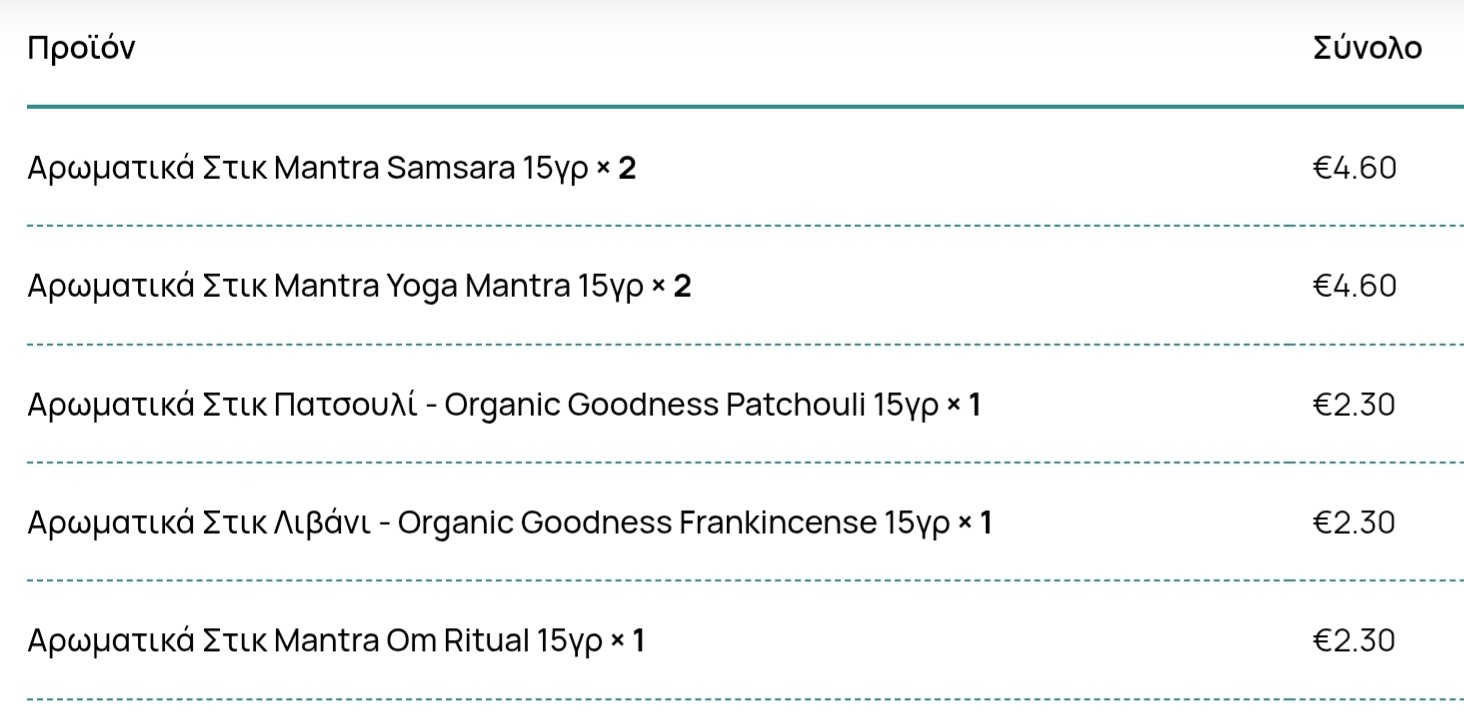This screenshot has height=712, width=1464.
Task: Select the €4.60 total for Mantra Samsara
Action: pyautogui.click(x=1354, y=168)
